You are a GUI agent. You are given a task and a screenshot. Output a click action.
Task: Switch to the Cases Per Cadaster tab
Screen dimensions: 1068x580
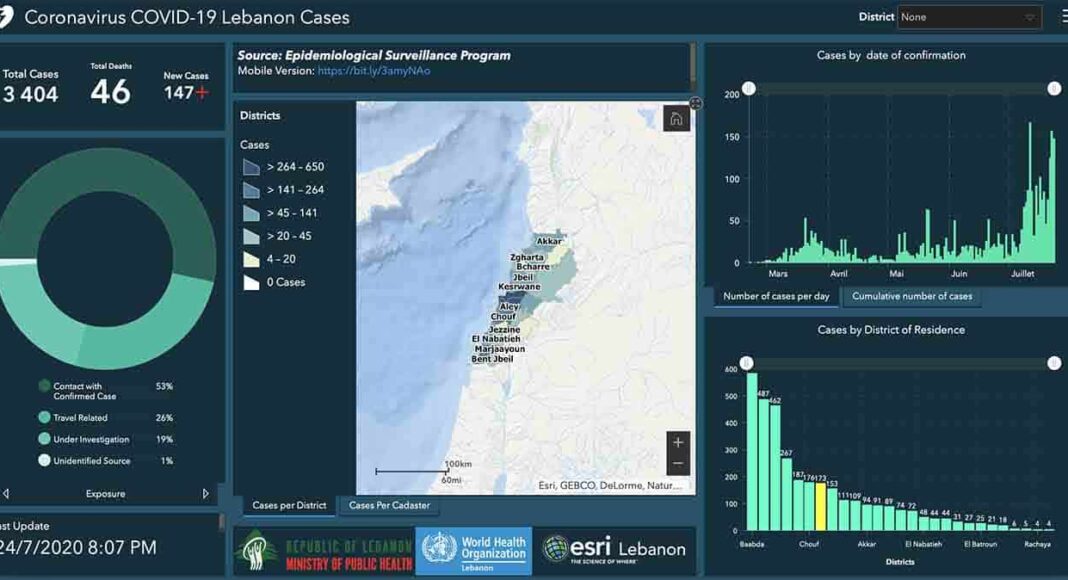point(389,506)
